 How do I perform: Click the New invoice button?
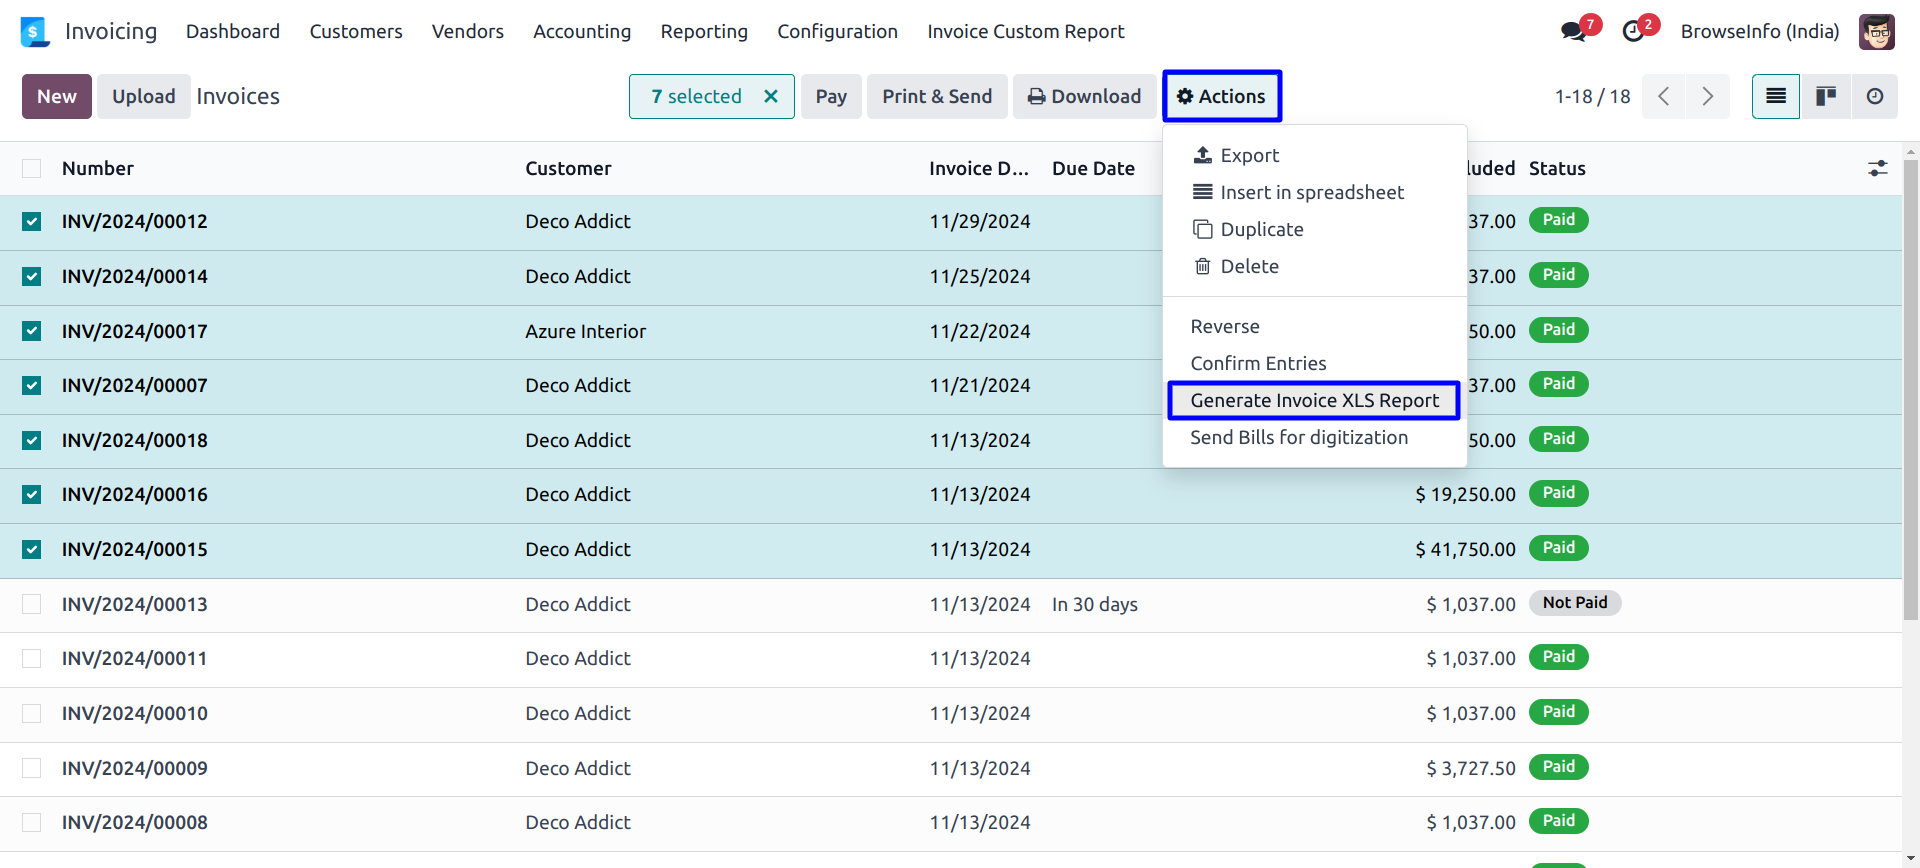(57, 97)
